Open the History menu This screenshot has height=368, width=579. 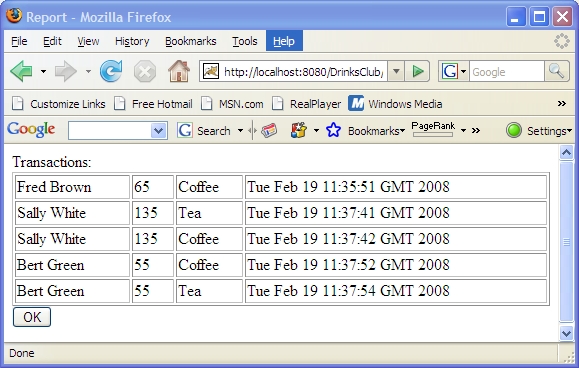click(x=132, y=41)
